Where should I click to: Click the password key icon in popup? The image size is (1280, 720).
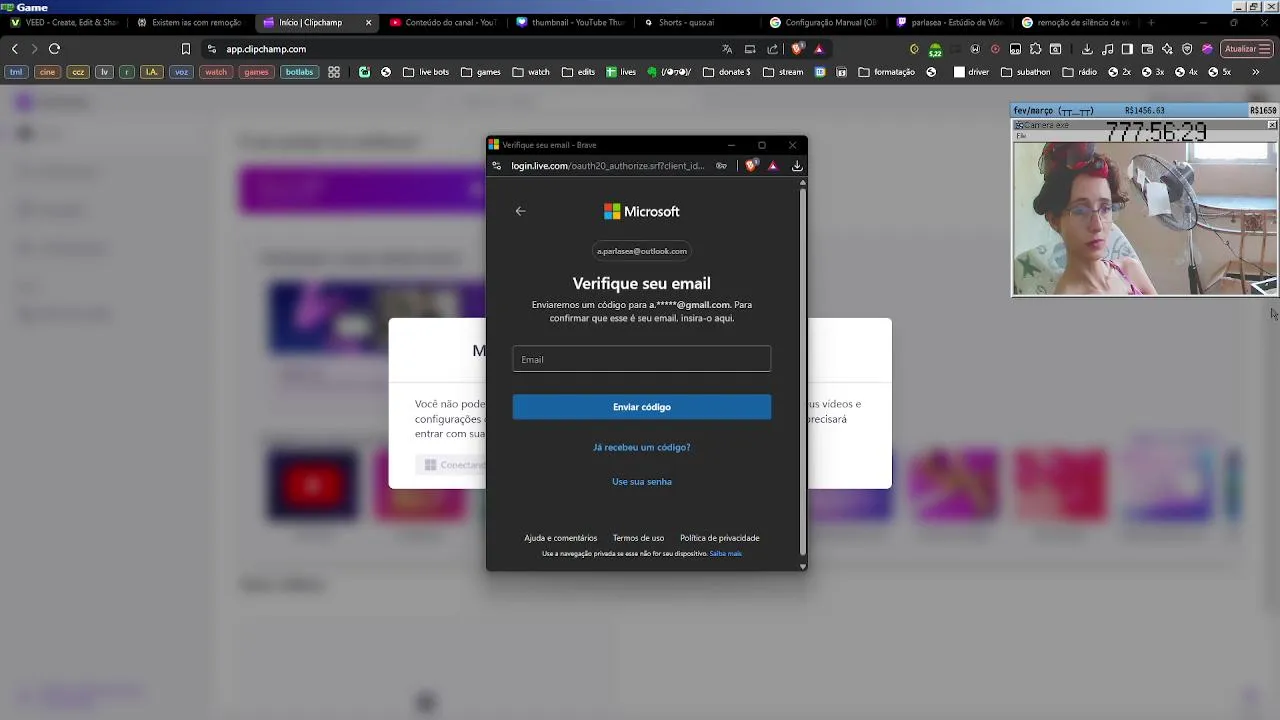coord(721,166)
